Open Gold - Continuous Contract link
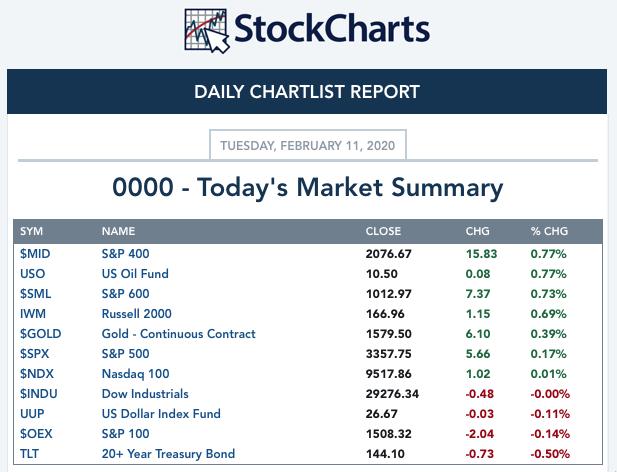617x472 pixels. click(x=179, y=334)
